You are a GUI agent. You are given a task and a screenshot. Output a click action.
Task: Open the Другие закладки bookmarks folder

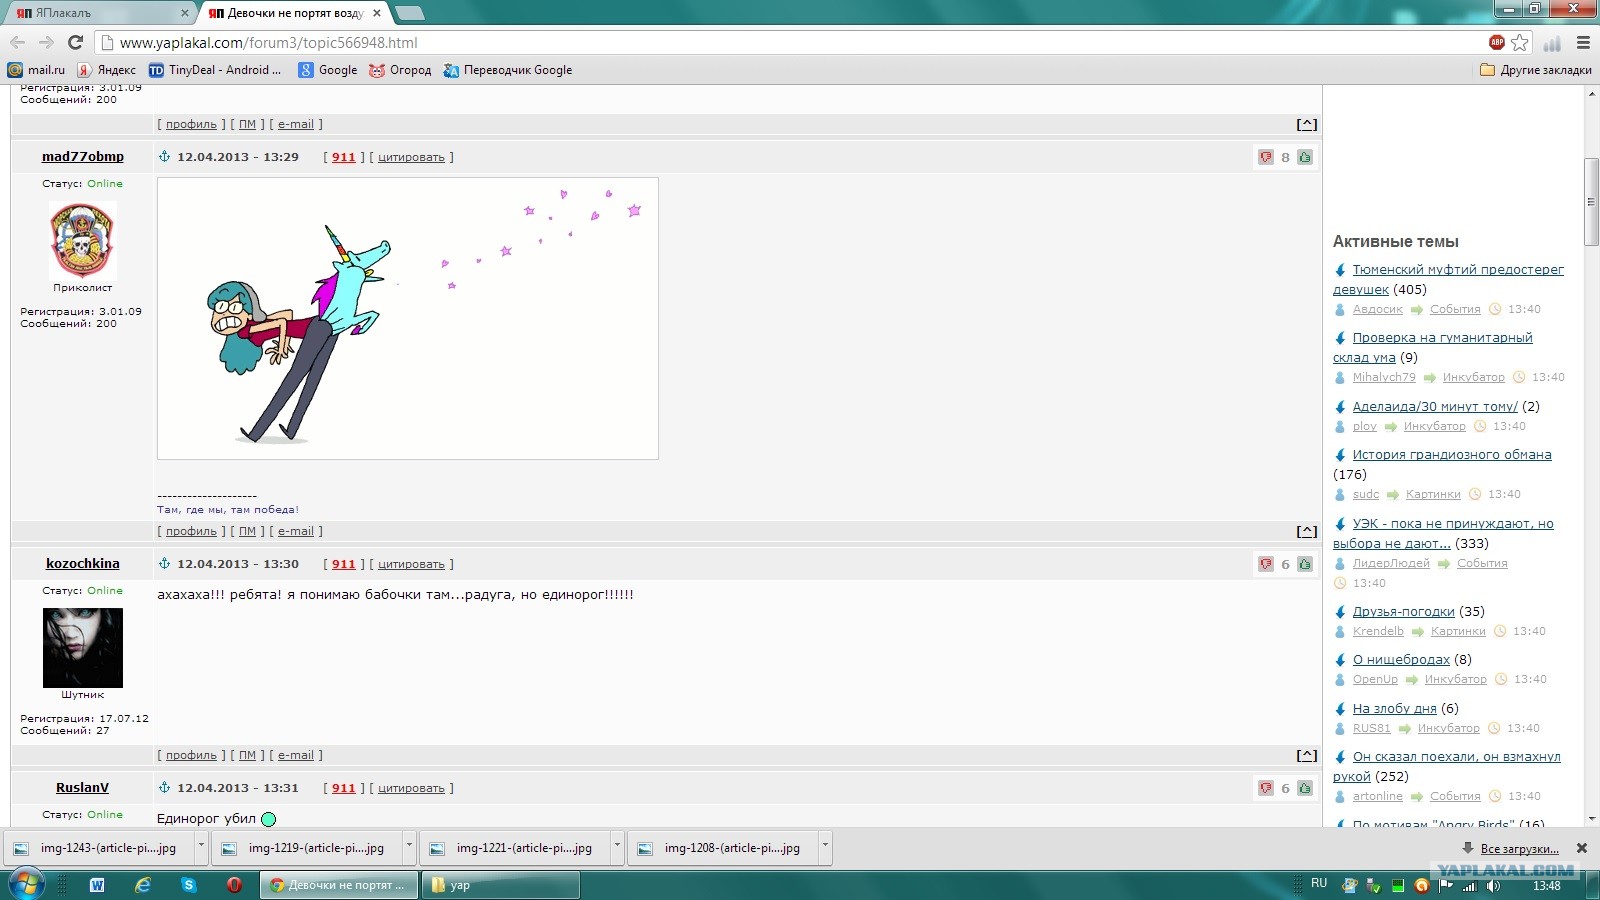coord(1535,70)
